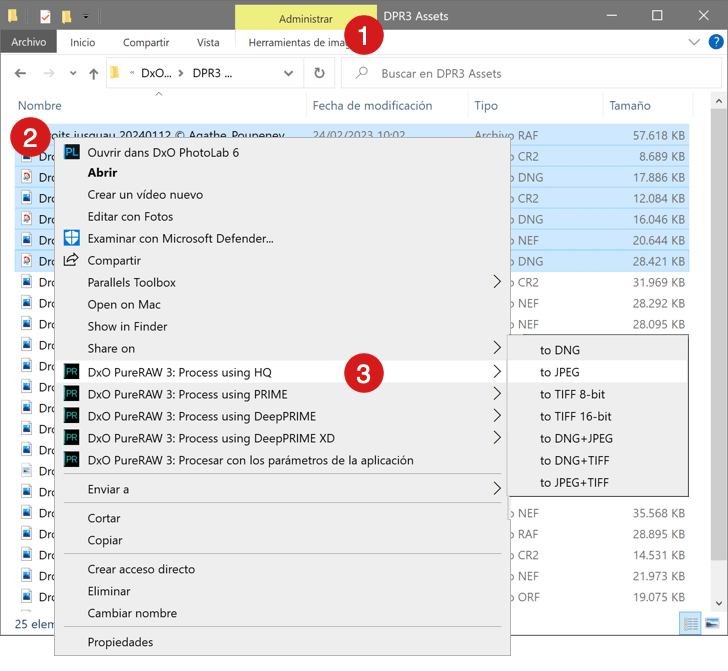Sort by the Nombre column header
Image resolution: width=728 pixels, height=671 pixels.
tap(39, 106)
